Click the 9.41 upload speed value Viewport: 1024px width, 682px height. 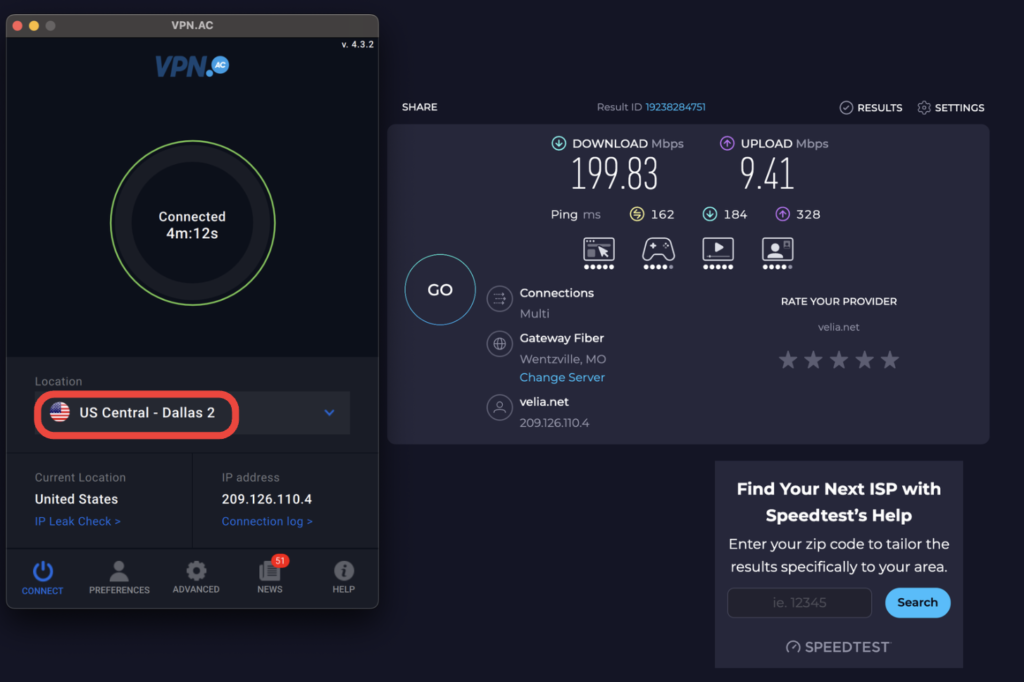point(767,174)
